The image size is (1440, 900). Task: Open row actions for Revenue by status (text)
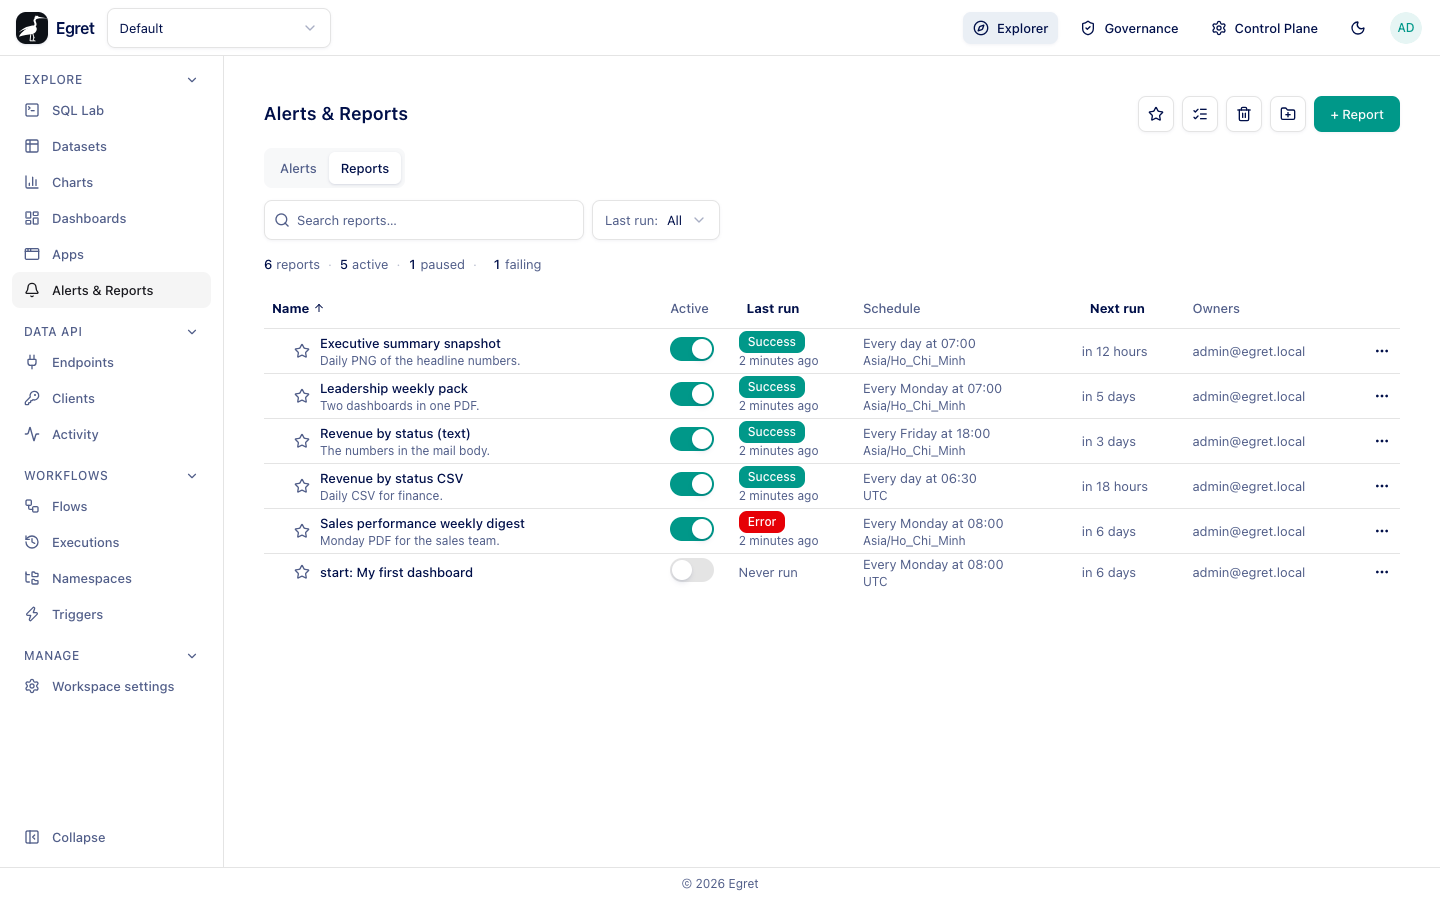click(1382, 441)
